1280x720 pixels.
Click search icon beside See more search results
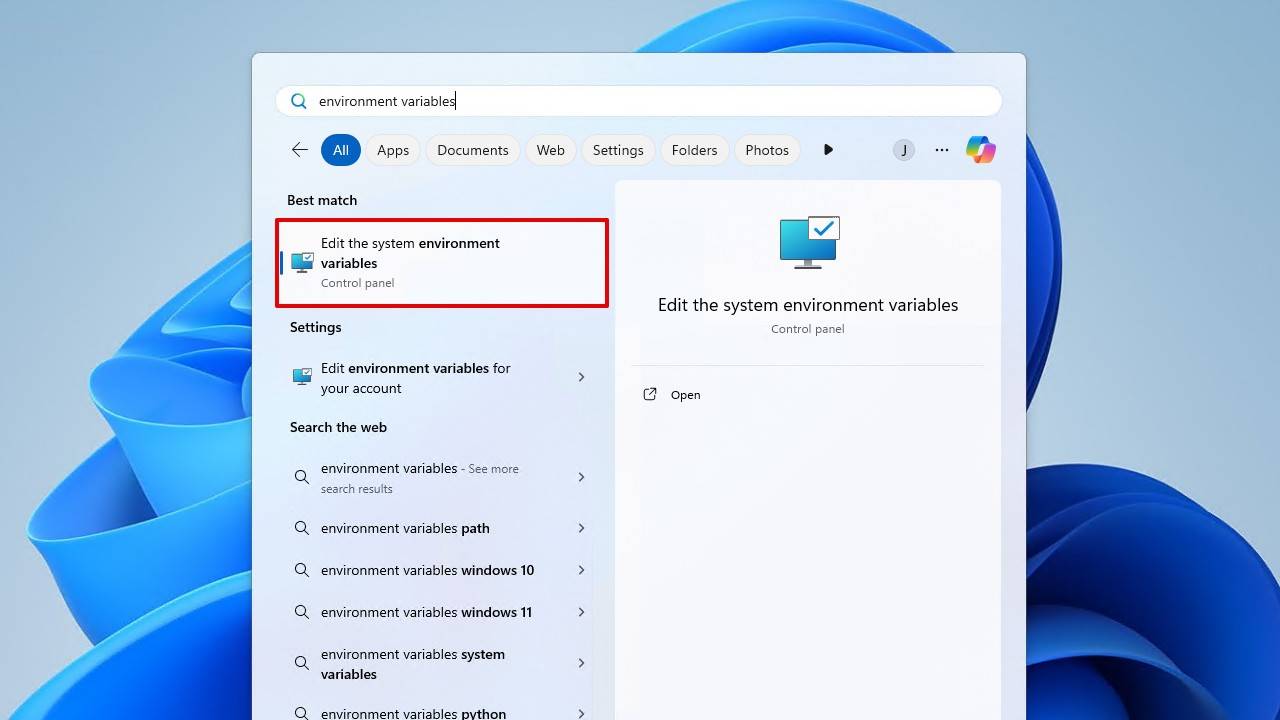tap(301, 477)
